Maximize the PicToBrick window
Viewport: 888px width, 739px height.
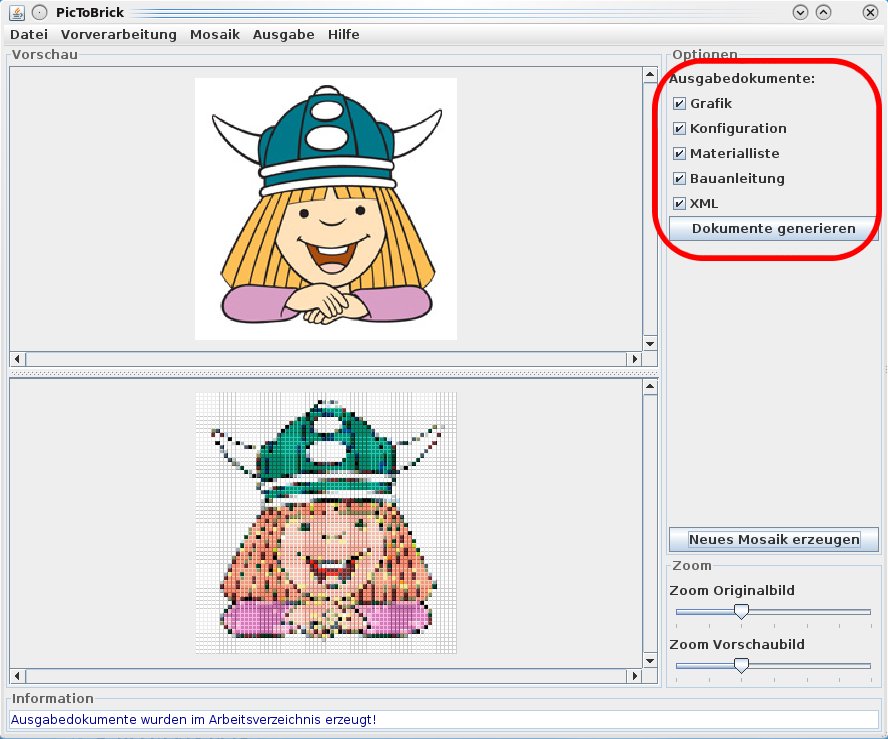click(x=823, y=12)
